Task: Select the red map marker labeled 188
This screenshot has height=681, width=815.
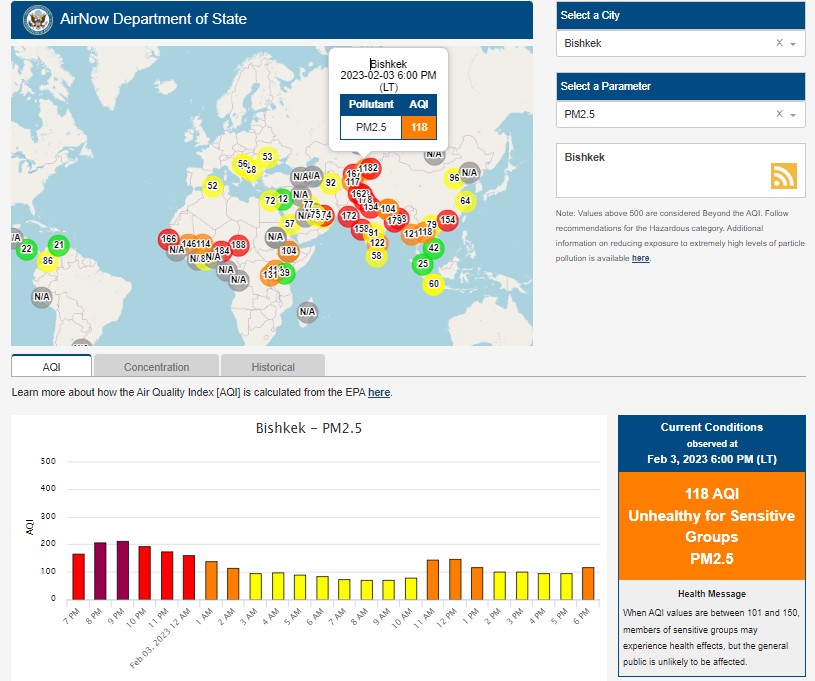Action: 238,245
